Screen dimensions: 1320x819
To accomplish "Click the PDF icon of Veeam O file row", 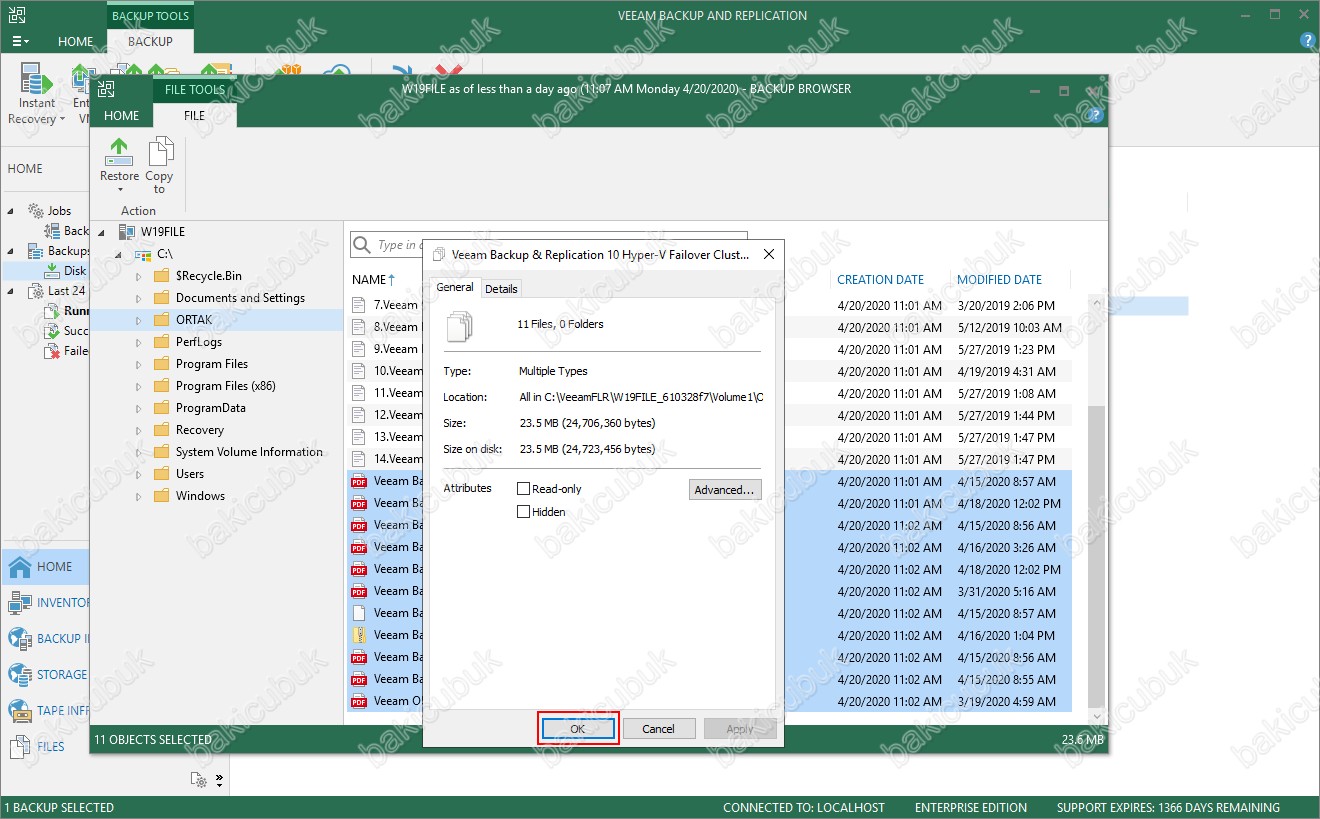I will [360, 701].
